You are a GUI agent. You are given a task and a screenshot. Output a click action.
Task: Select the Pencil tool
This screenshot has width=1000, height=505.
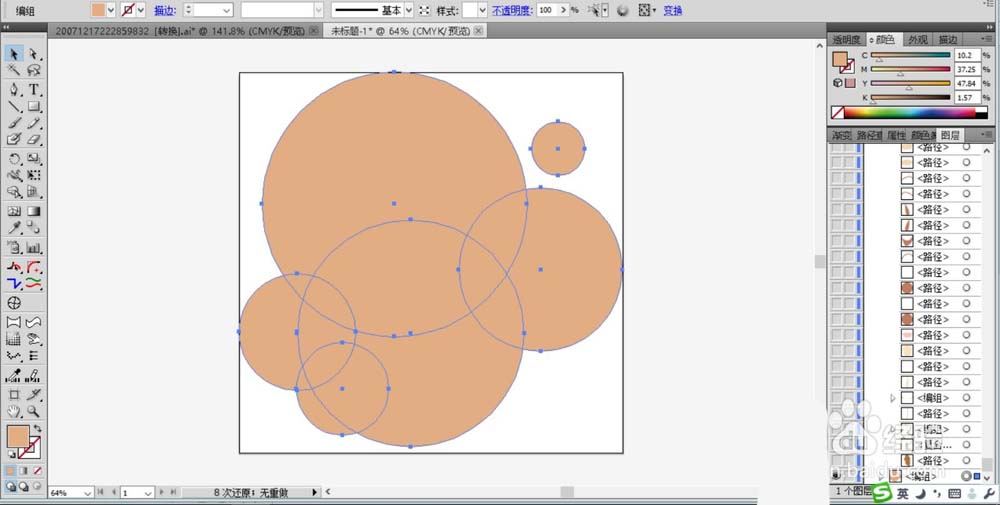[x=34, y=123]
